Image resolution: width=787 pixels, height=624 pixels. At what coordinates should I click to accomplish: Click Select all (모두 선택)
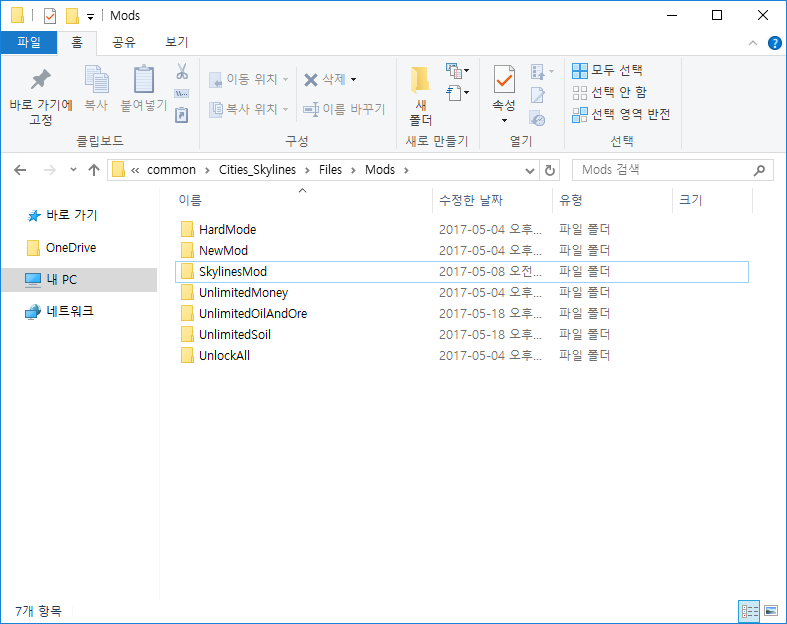click(x=607, y=70)
